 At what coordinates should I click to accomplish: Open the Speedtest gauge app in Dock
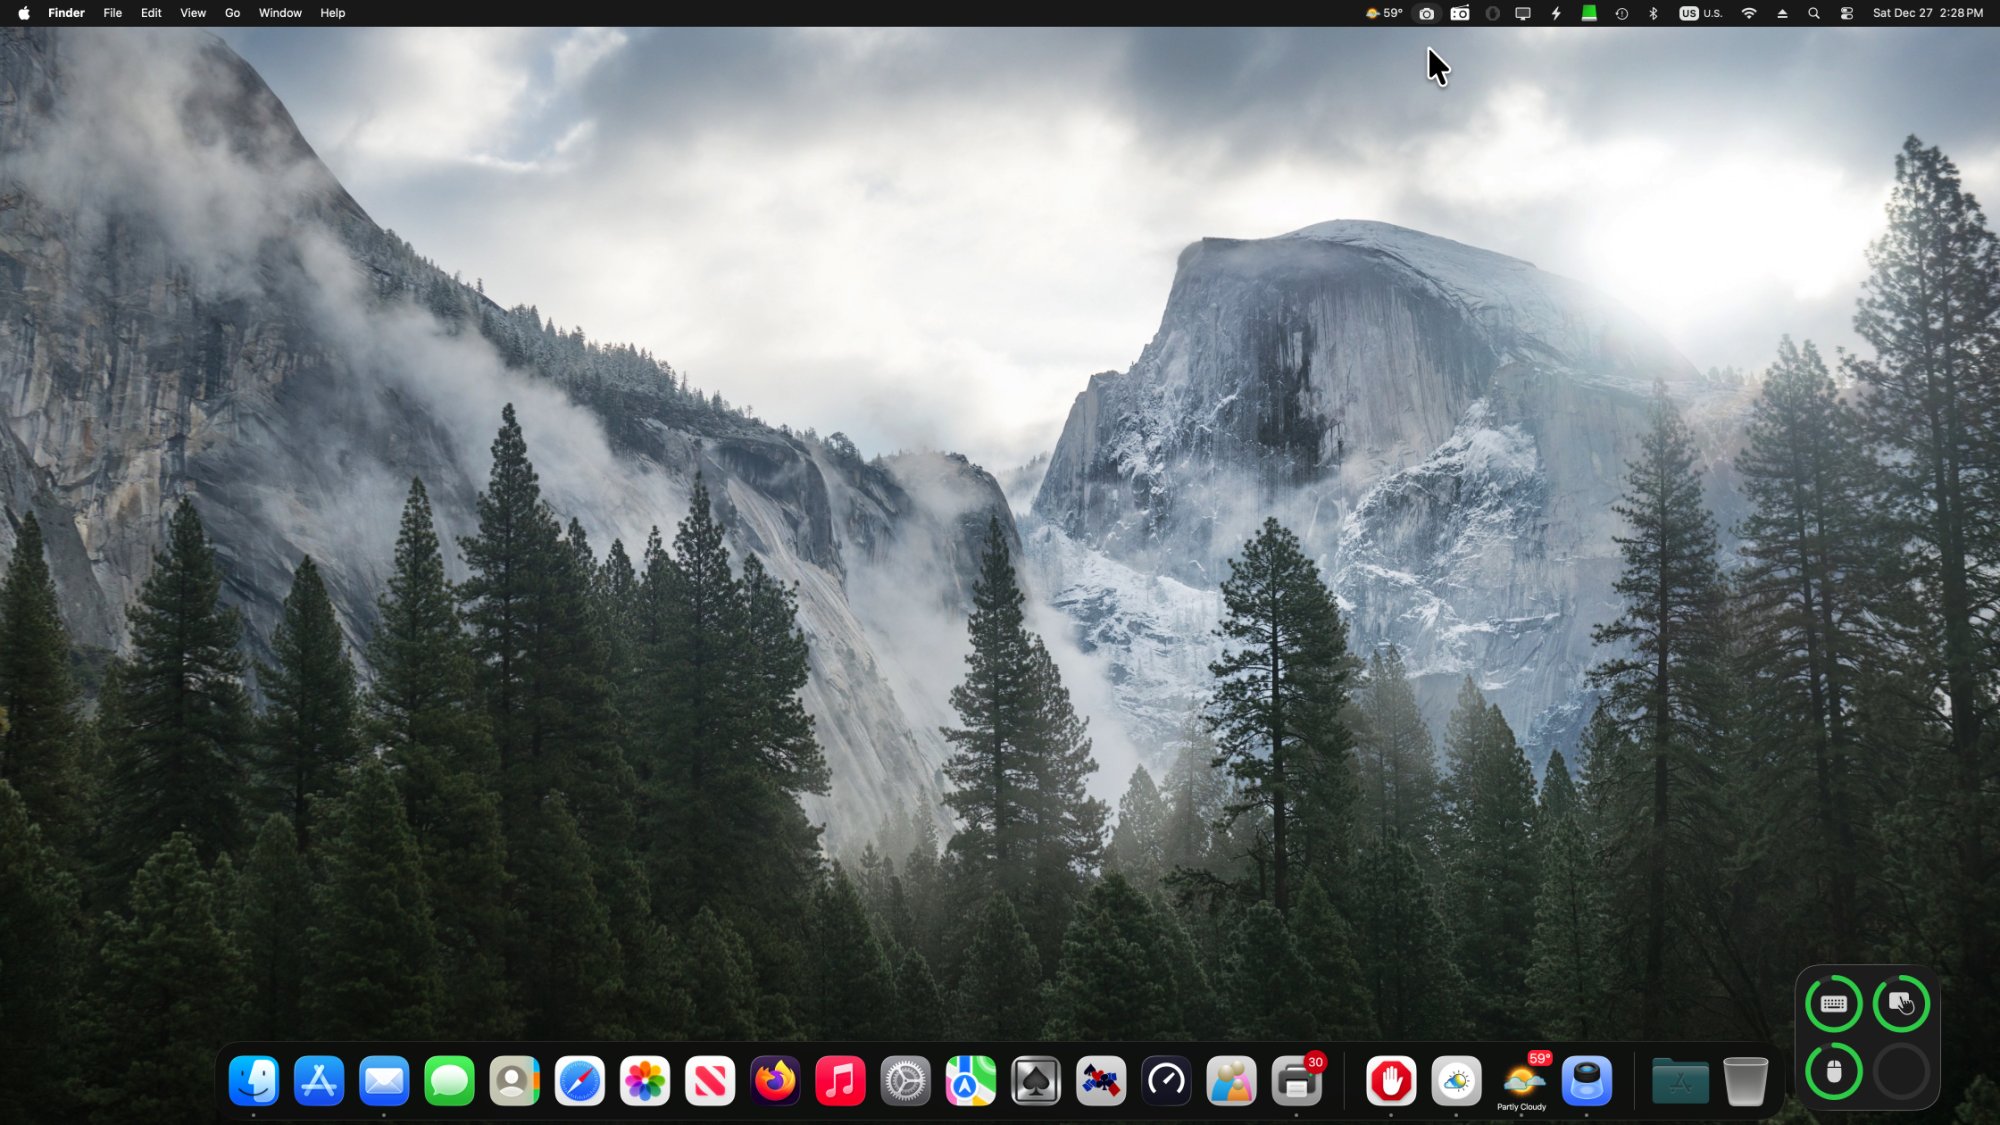(x=1166, y=1081)
